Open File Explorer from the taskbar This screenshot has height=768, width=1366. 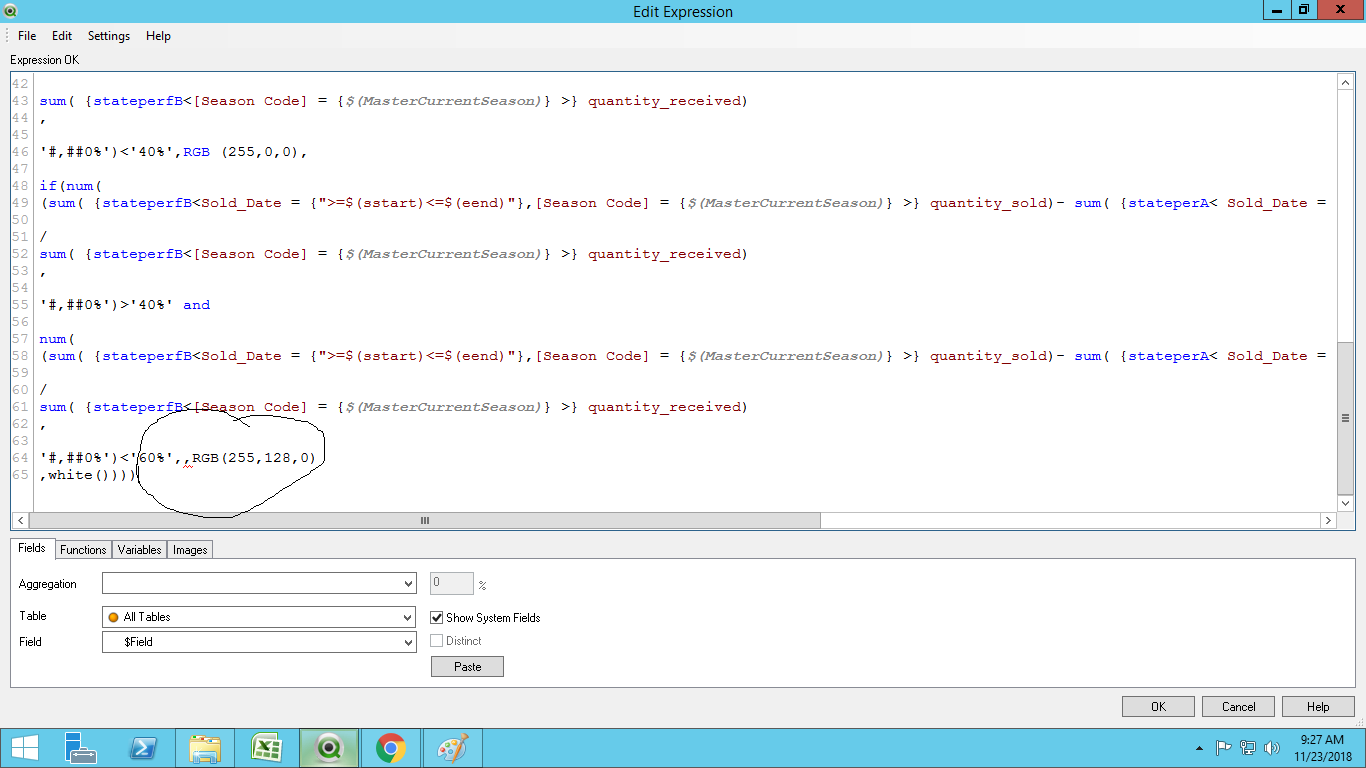tap(204, 748)
